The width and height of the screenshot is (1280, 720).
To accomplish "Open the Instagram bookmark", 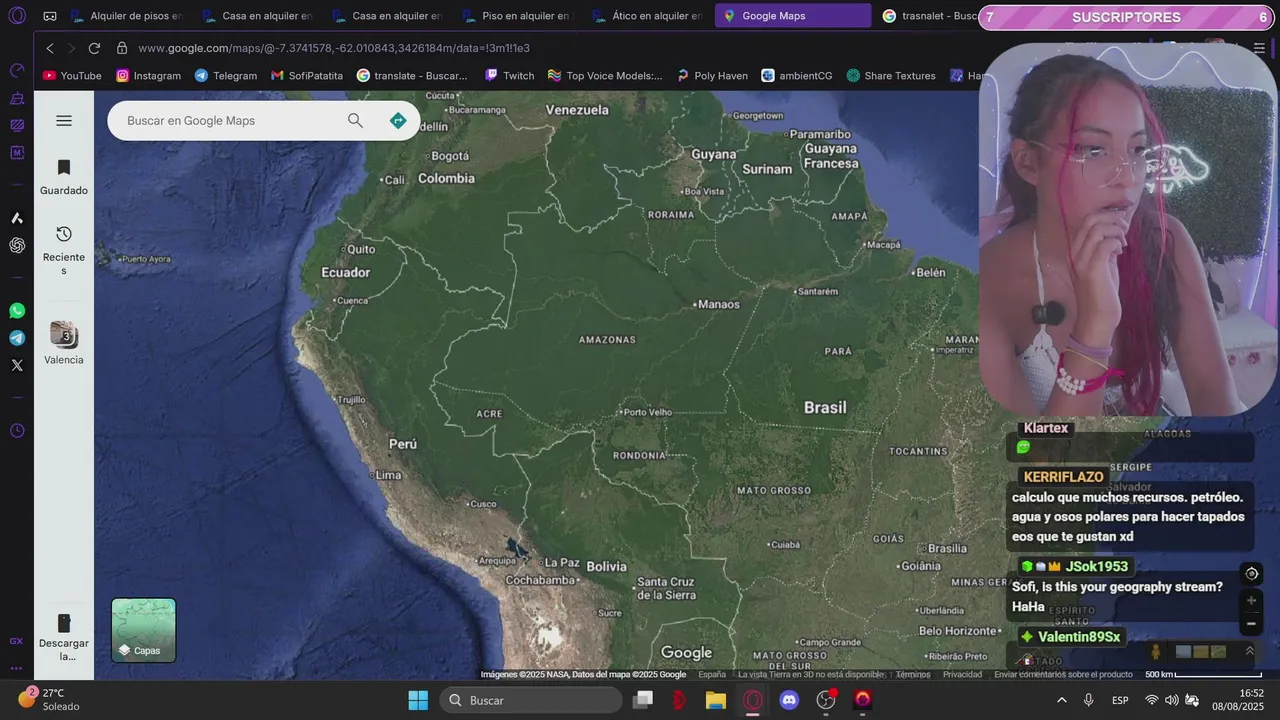I will [148, 76].
